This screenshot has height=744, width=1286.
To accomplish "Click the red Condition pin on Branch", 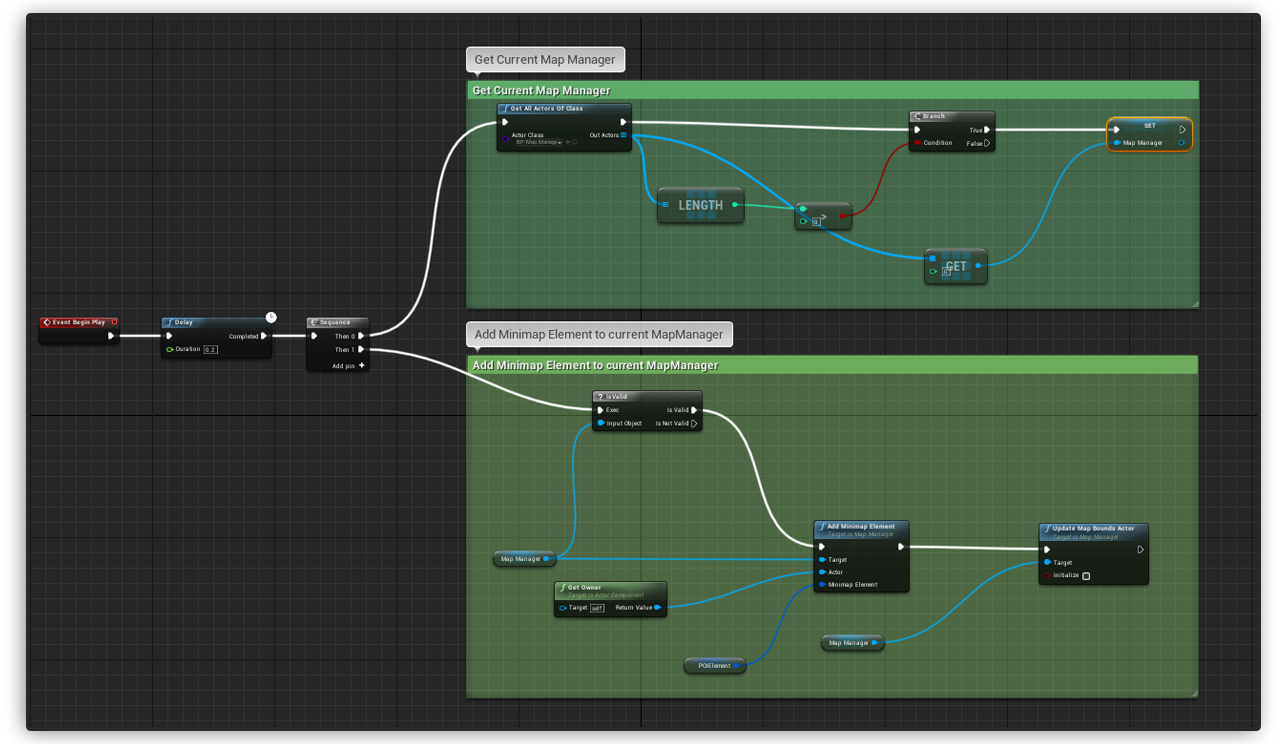I will [917, 143].
